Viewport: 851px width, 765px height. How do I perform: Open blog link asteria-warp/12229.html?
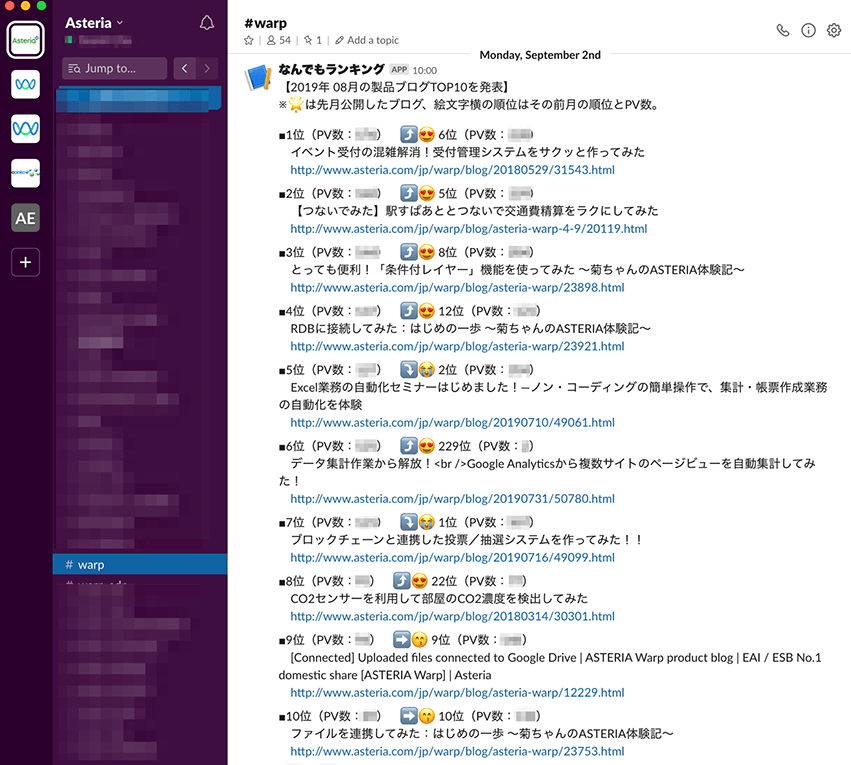click(458, 693)
